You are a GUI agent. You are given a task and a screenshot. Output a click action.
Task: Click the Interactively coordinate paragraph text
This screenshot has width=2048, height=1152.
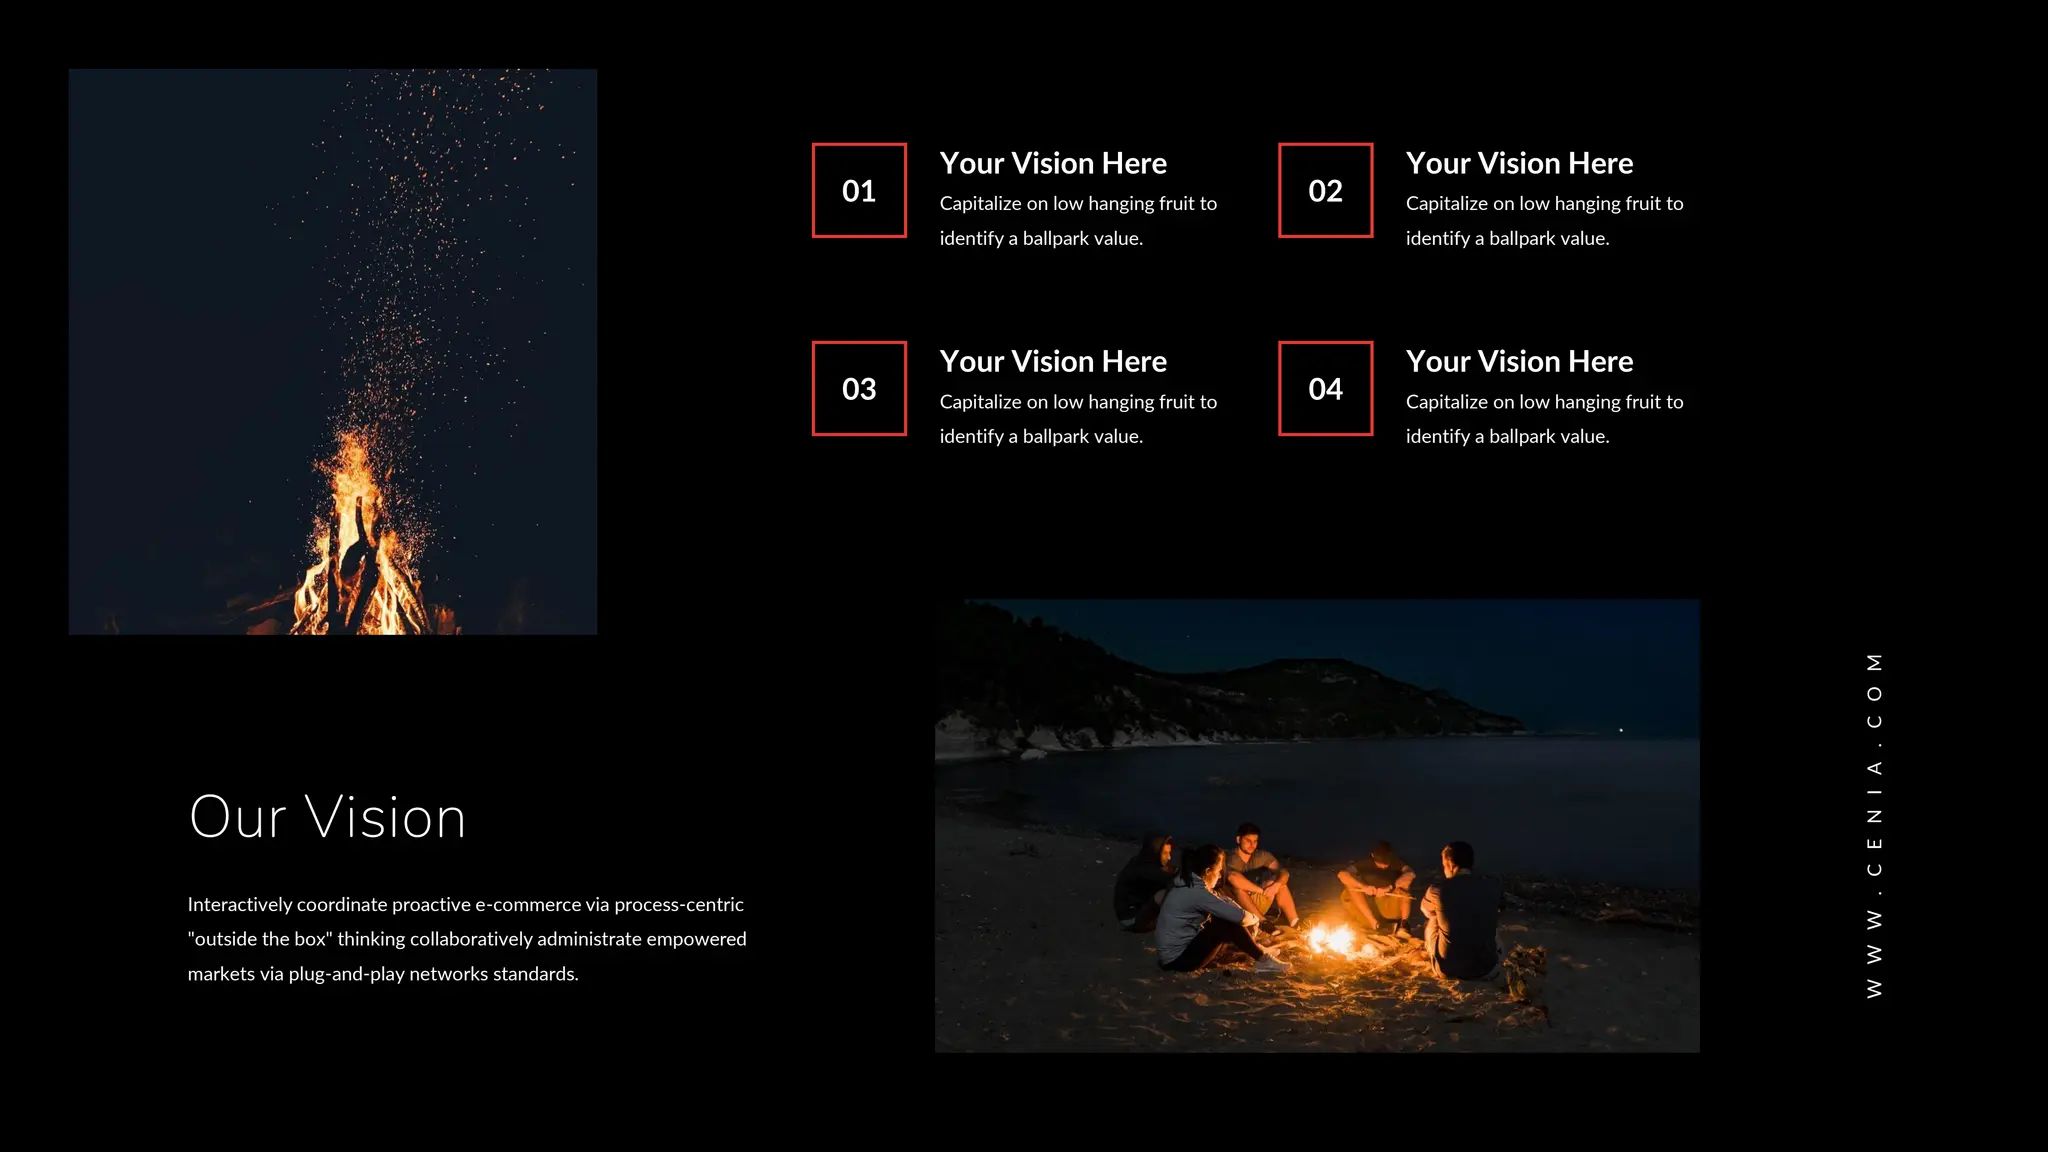tap(466, 938)
